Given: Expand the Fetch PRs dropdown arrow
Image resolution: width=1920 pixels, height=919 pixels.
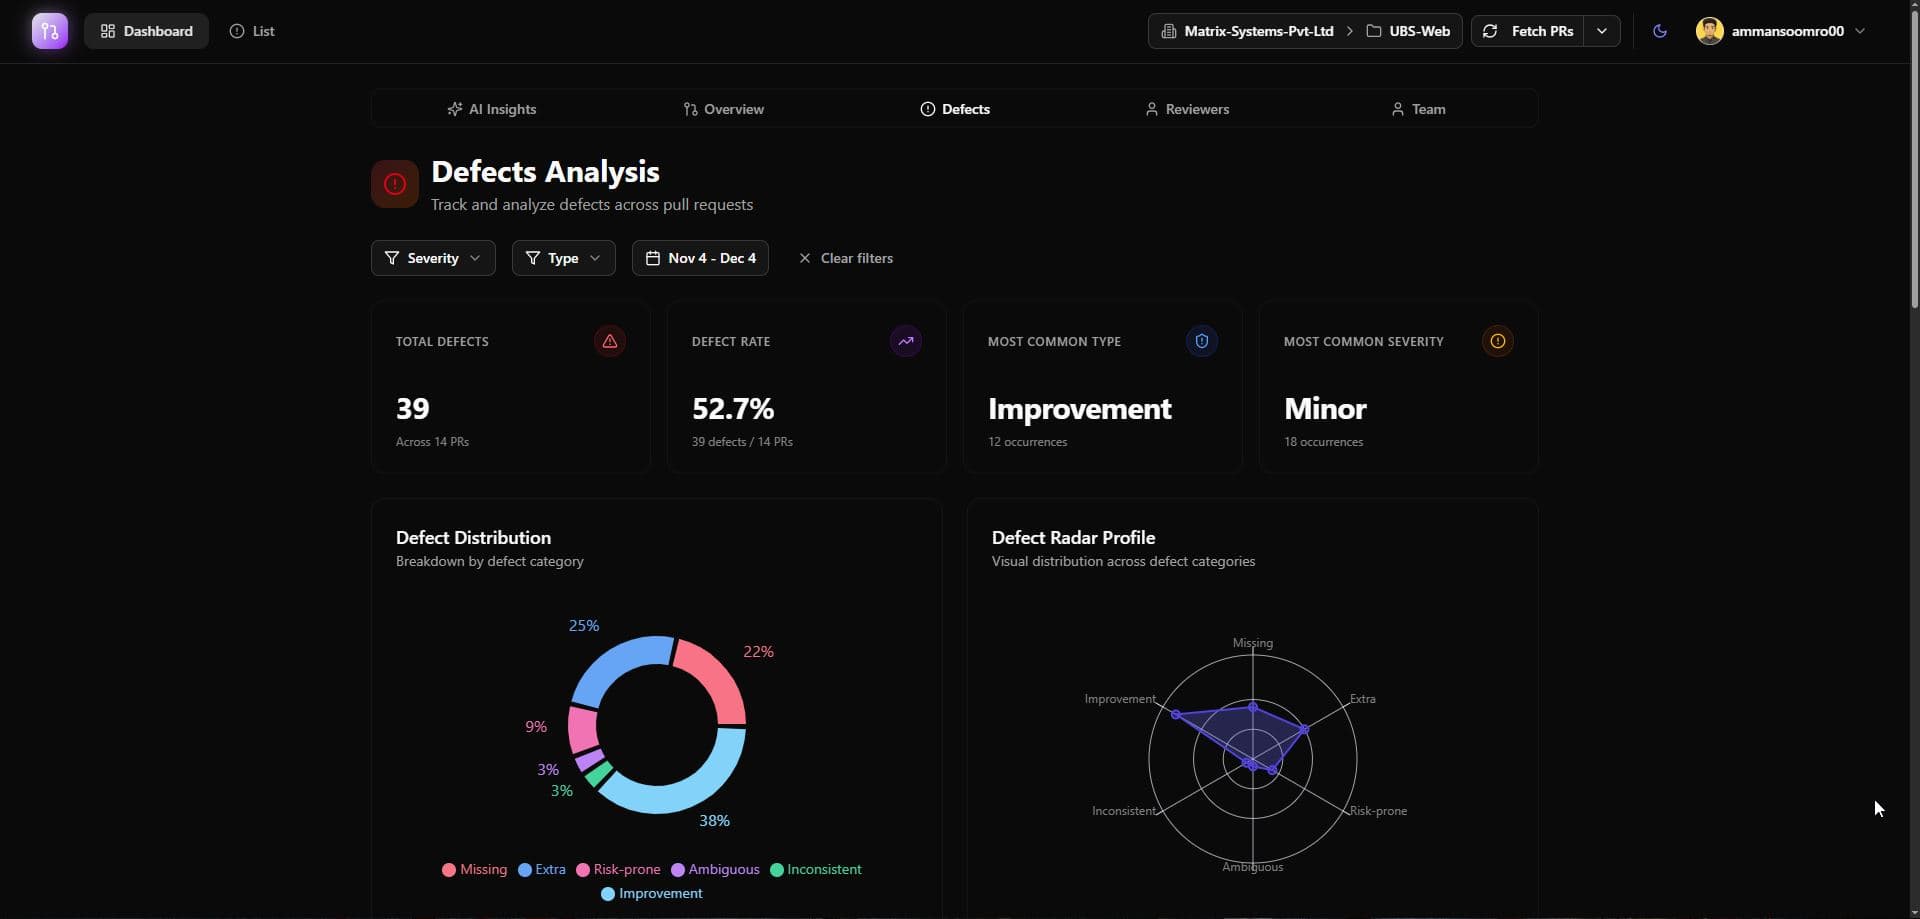Looking at the screenshot, I should tap(1602, 31).
